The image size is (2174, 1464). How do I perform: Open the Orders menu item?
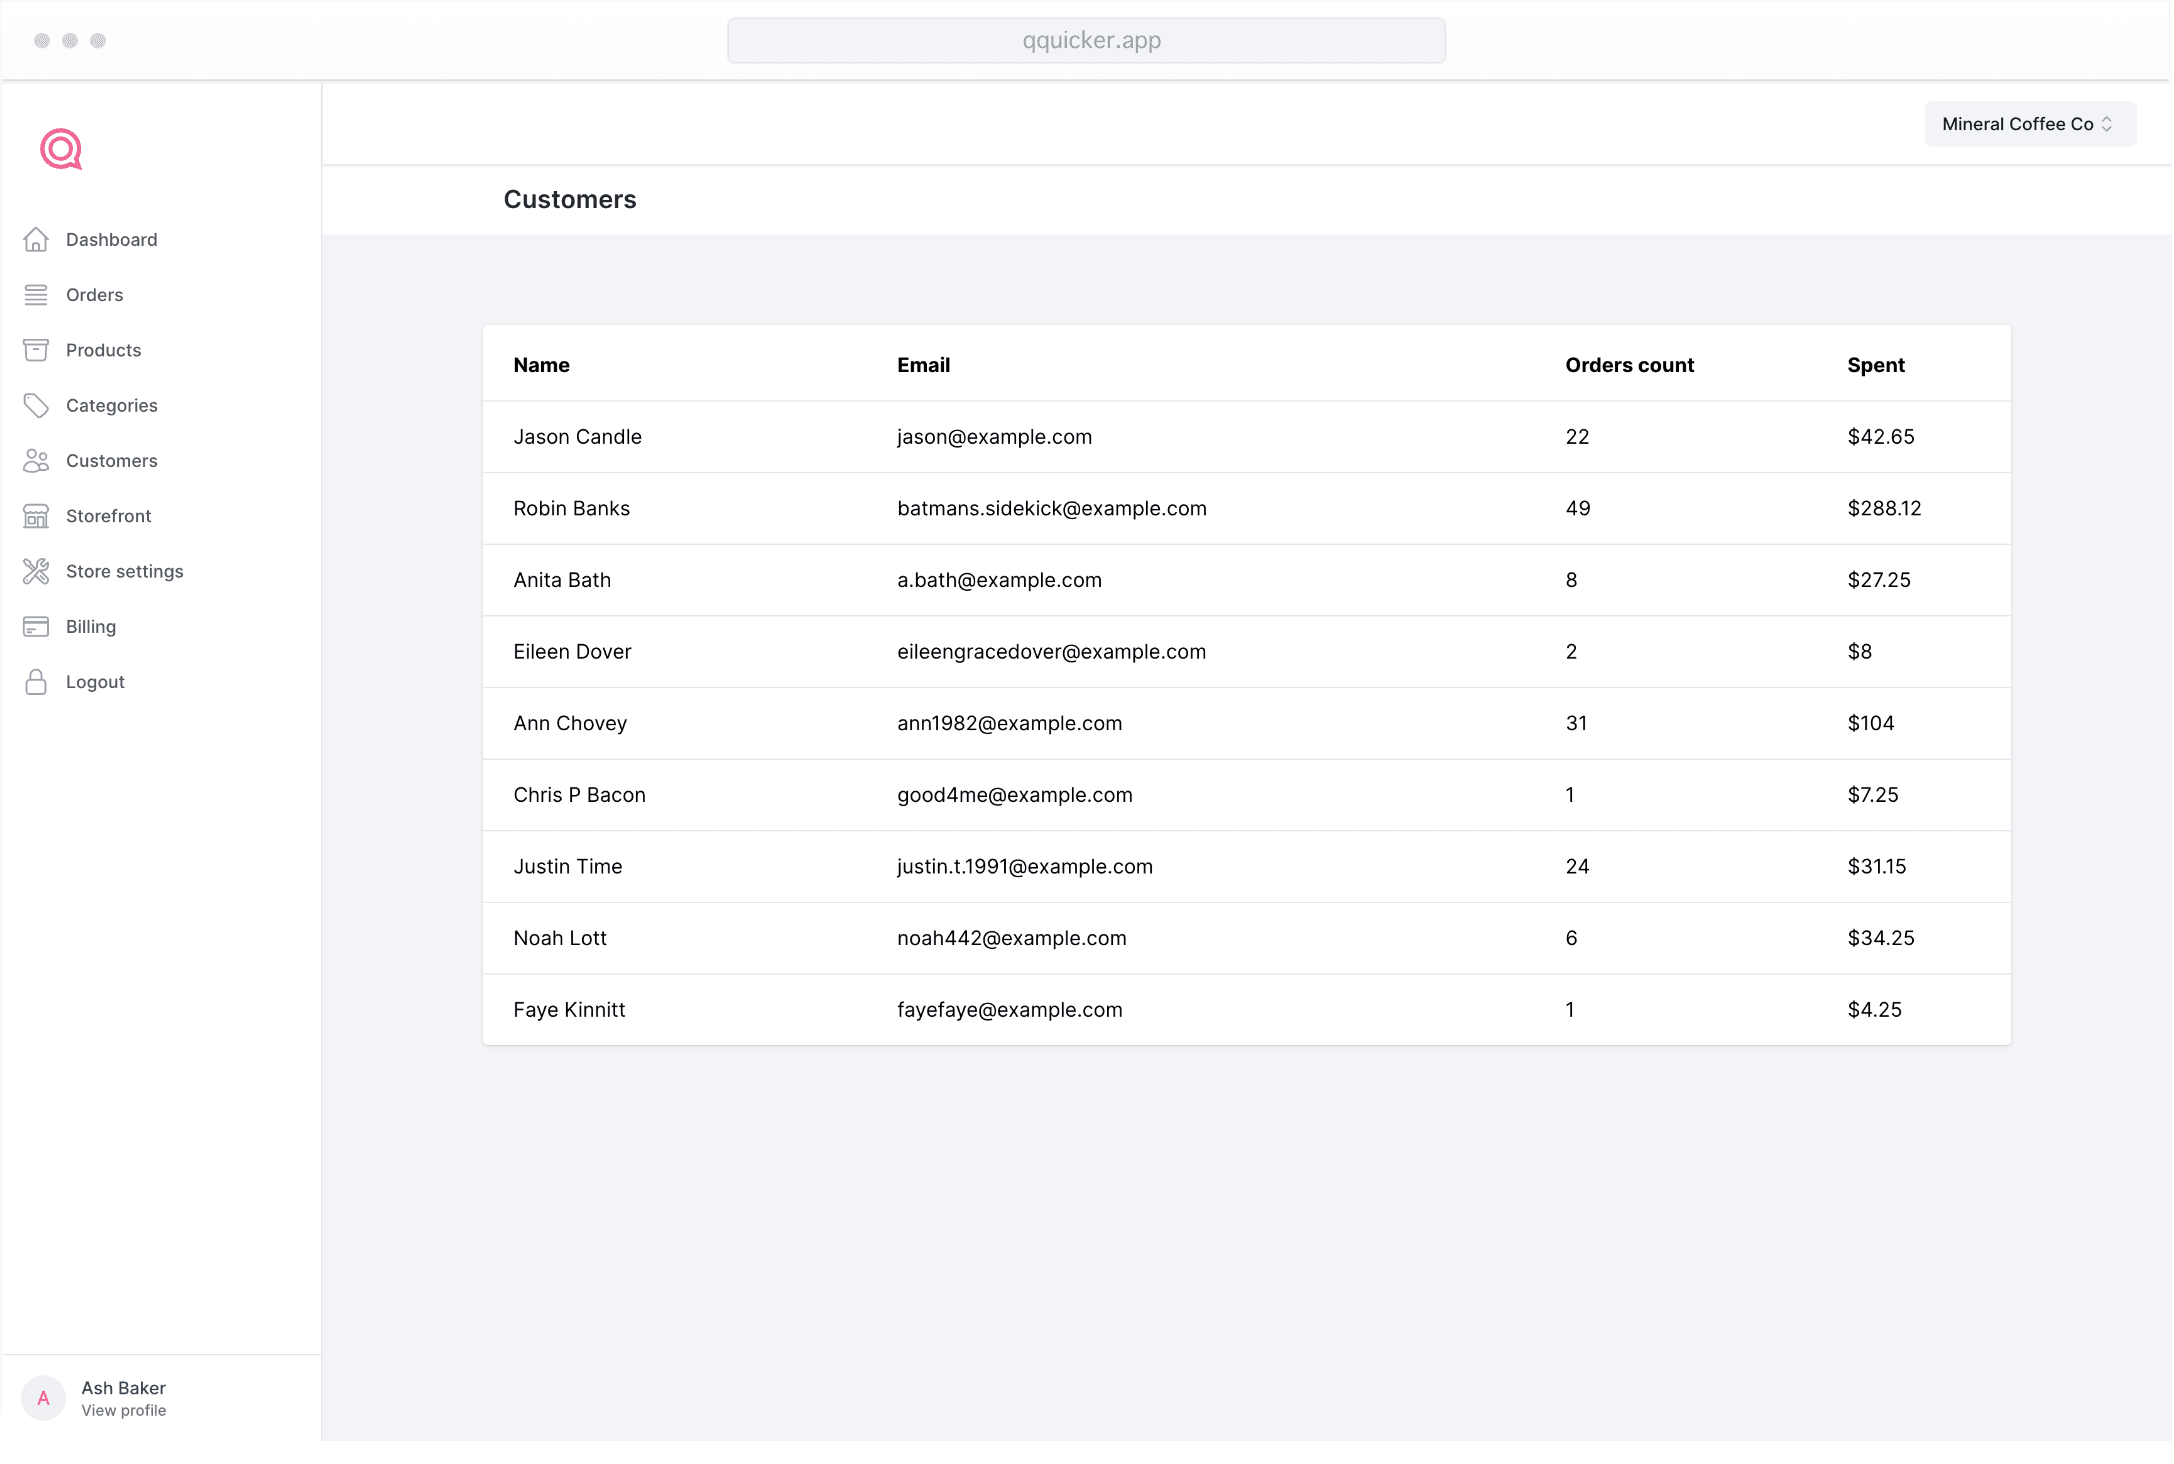[x=95, y=295]
